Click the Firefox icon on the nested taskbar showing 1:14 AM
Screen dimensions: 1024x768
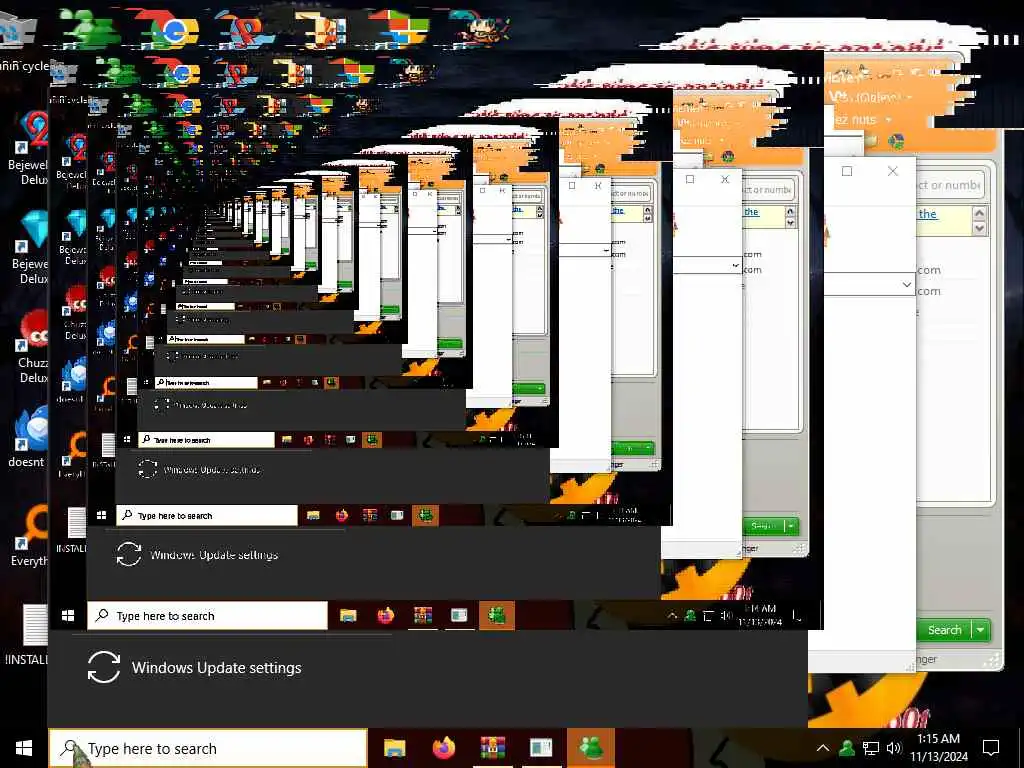pyautogui.click(x=385, y=615)
